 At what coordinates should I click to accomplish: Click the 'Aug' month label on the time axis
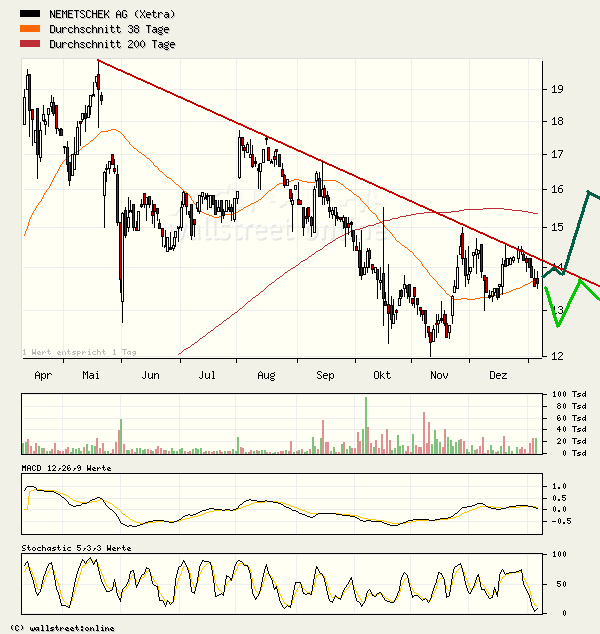(x=266, y=375)
